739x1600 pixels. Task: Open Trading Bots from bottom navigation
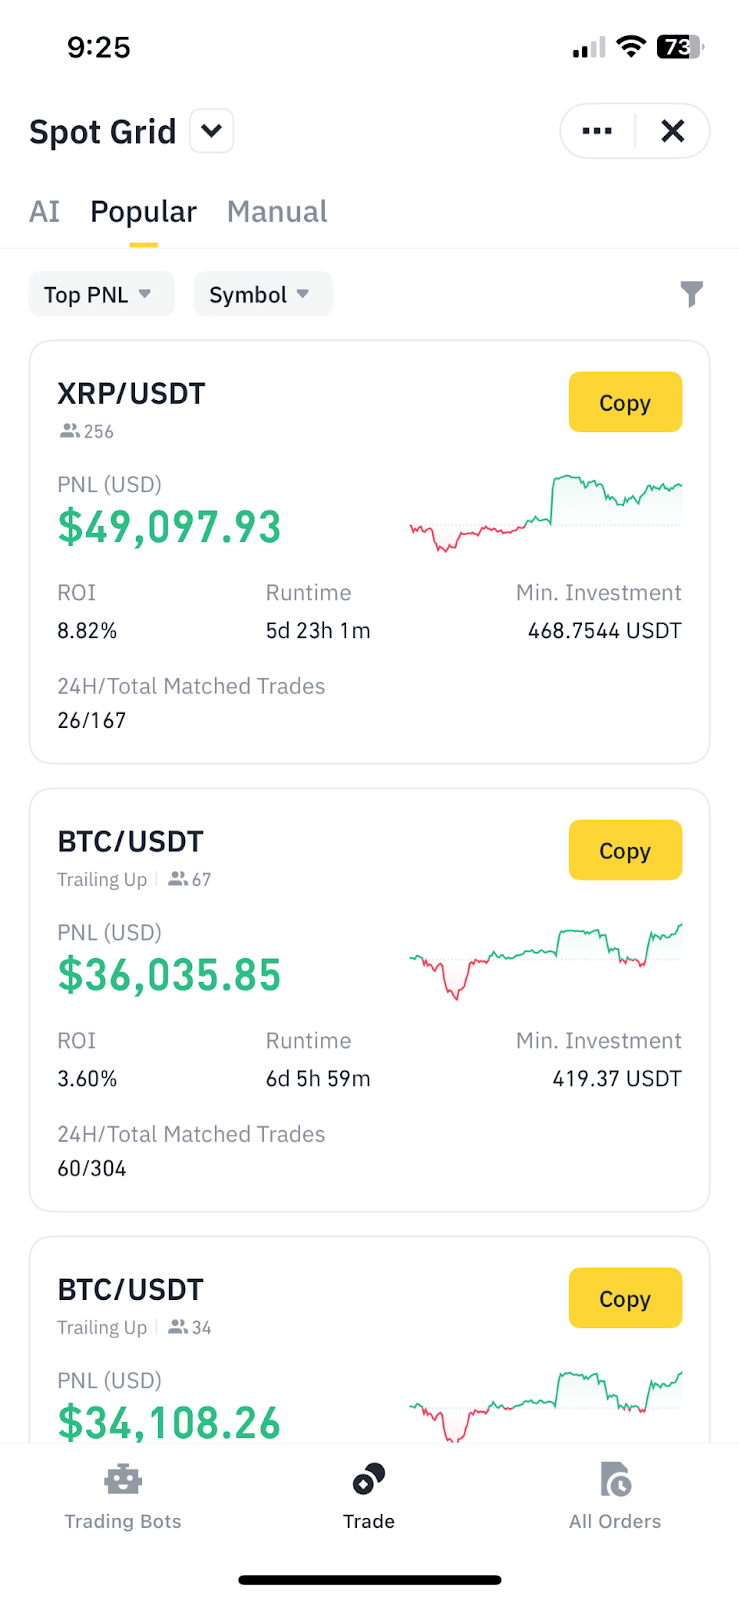click(123, 1496)
